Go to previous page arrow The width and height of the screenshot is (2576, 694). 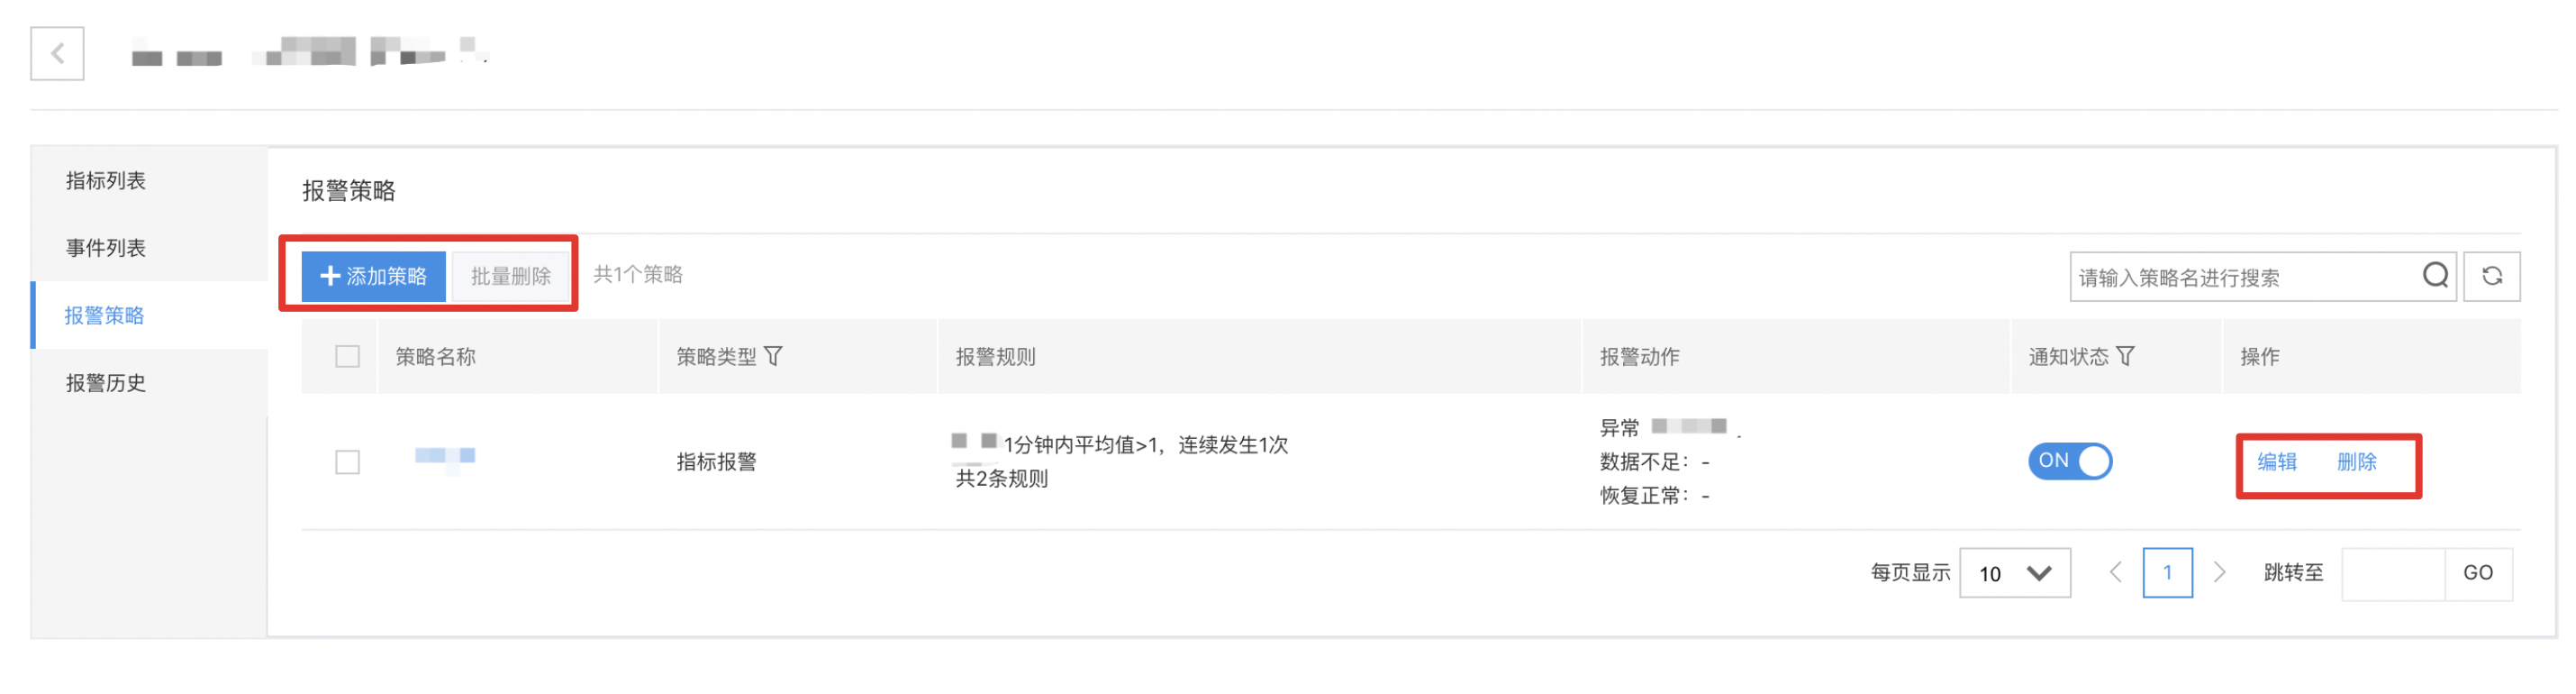(2115, 572)
